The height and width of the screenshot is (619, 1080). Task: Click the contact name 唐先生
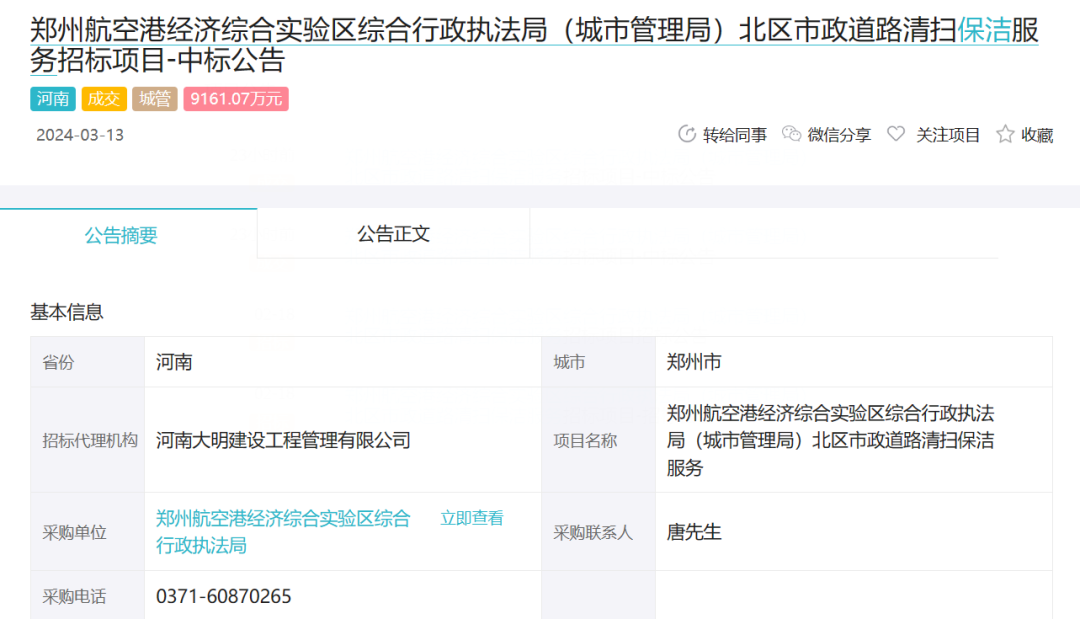(x=694, y=532)
